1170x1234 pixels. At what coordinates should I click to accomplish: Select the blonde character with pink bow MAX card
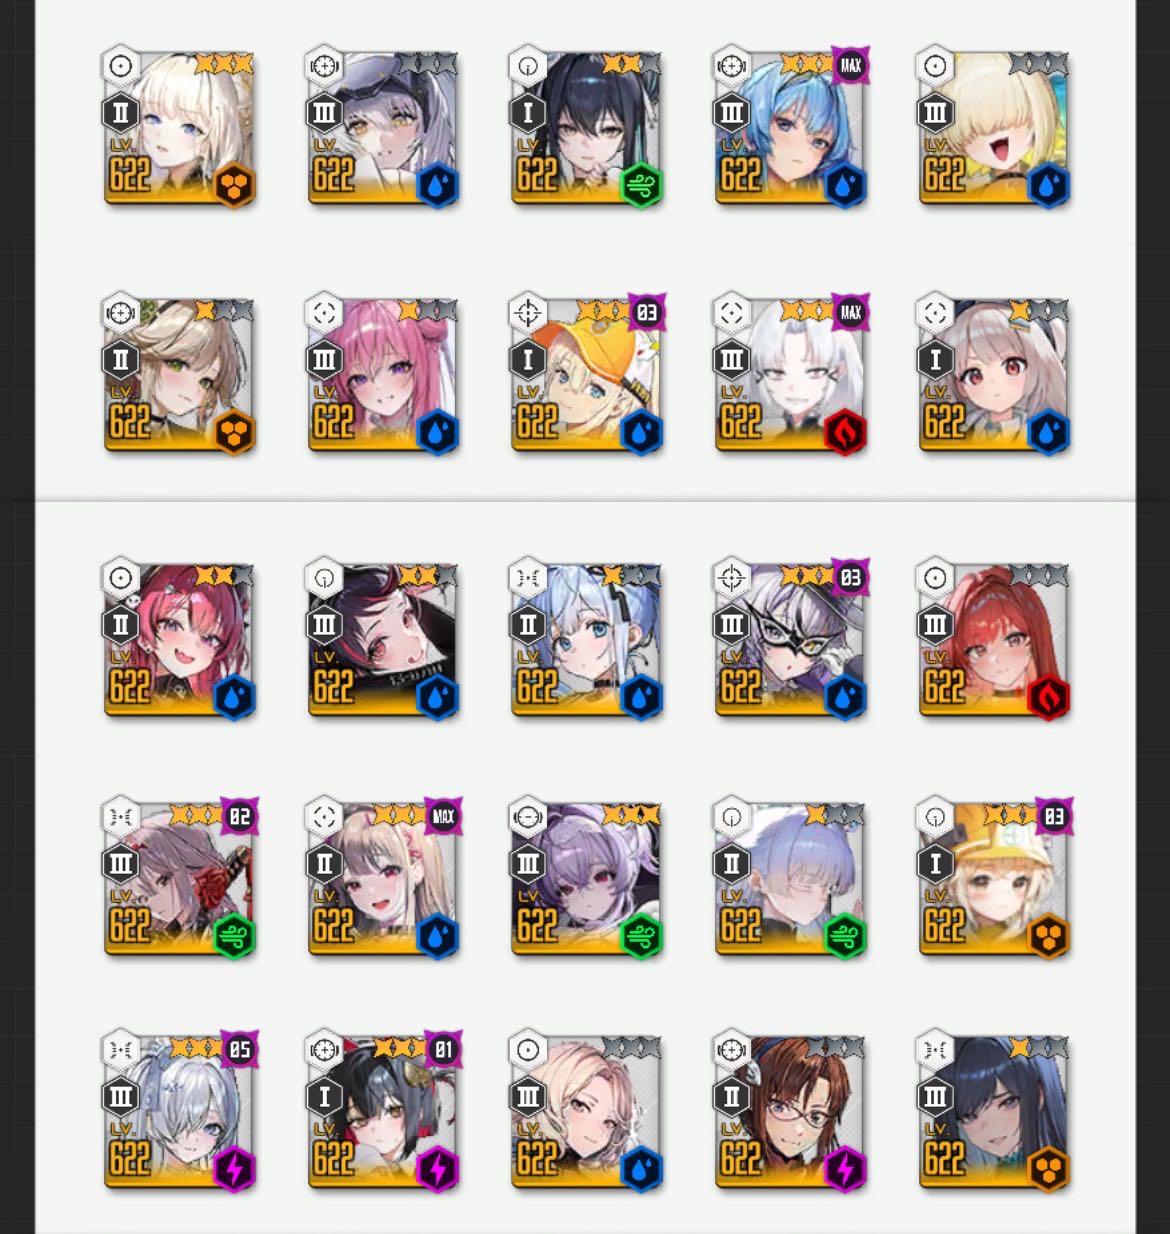[382, 878]
